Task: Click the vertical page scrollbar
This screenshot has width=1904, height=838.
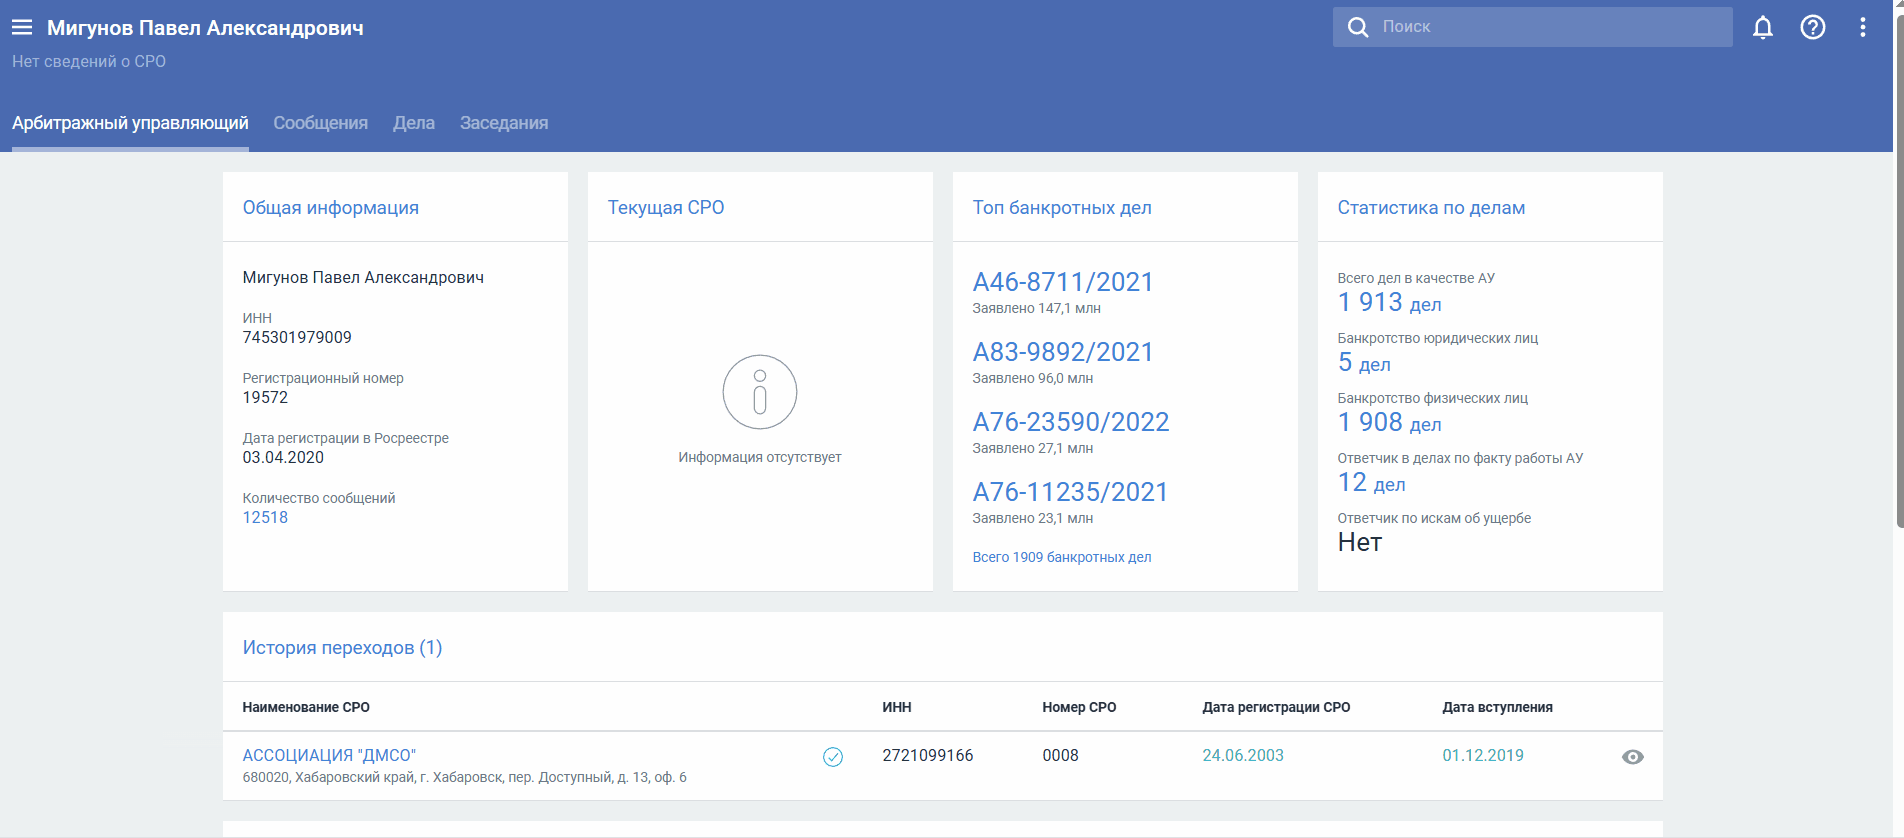Action: coord(1898,270)
